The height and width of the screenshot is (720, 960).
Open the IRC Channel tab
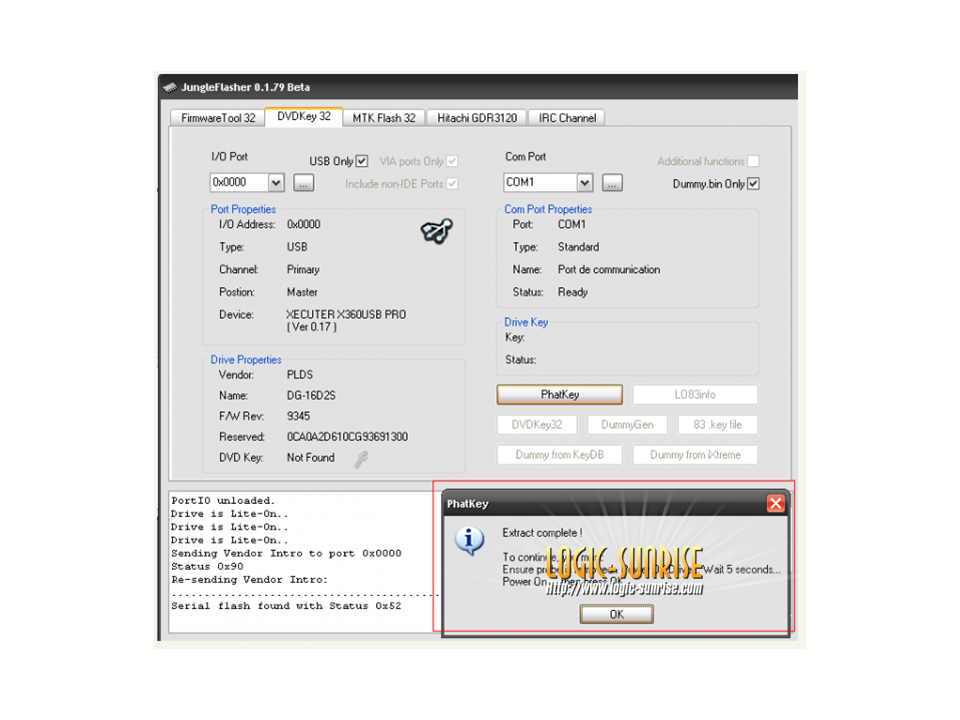(x=567, y=118)
